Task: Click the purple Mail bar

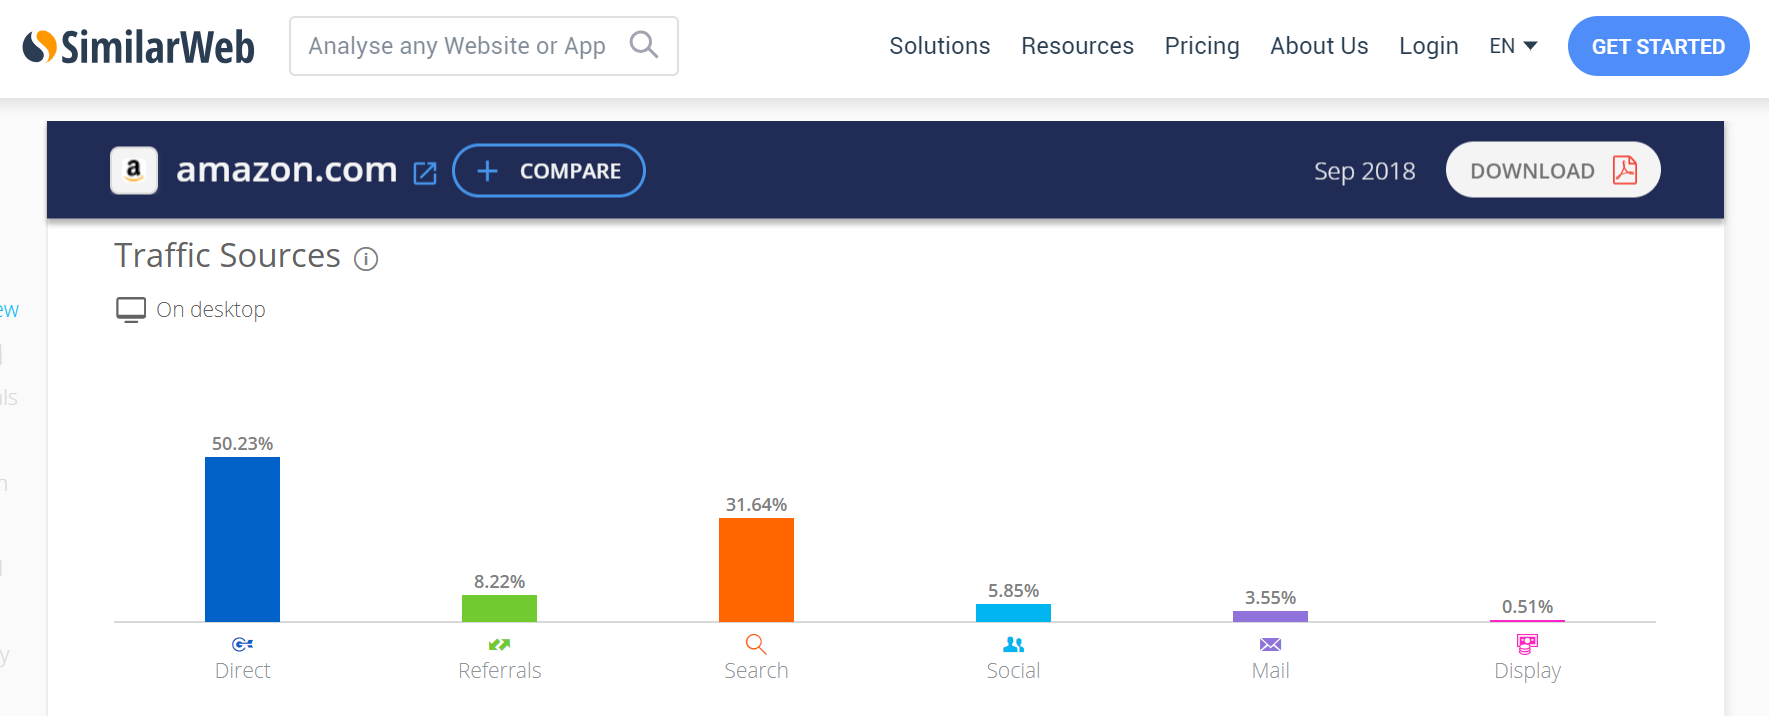Action: (1271, 616)
